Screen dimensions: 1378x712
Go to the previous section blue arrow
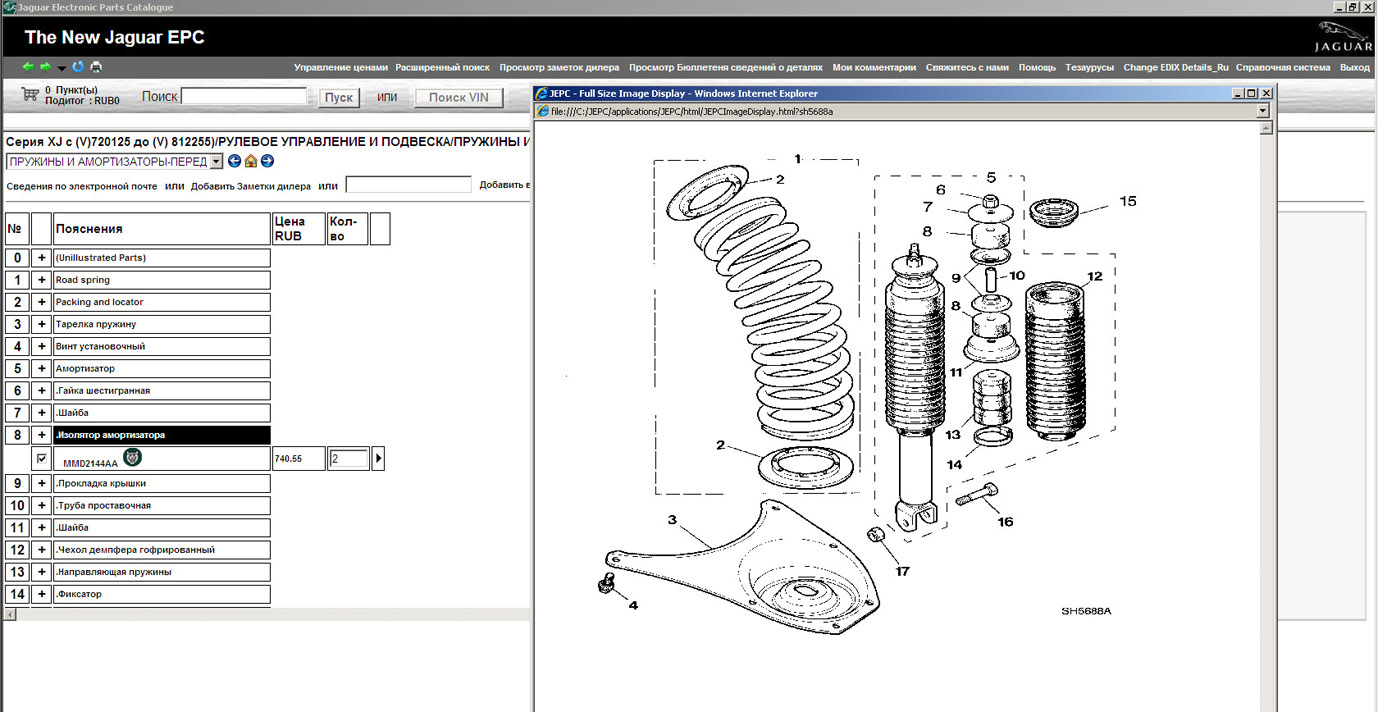[234, 161]
